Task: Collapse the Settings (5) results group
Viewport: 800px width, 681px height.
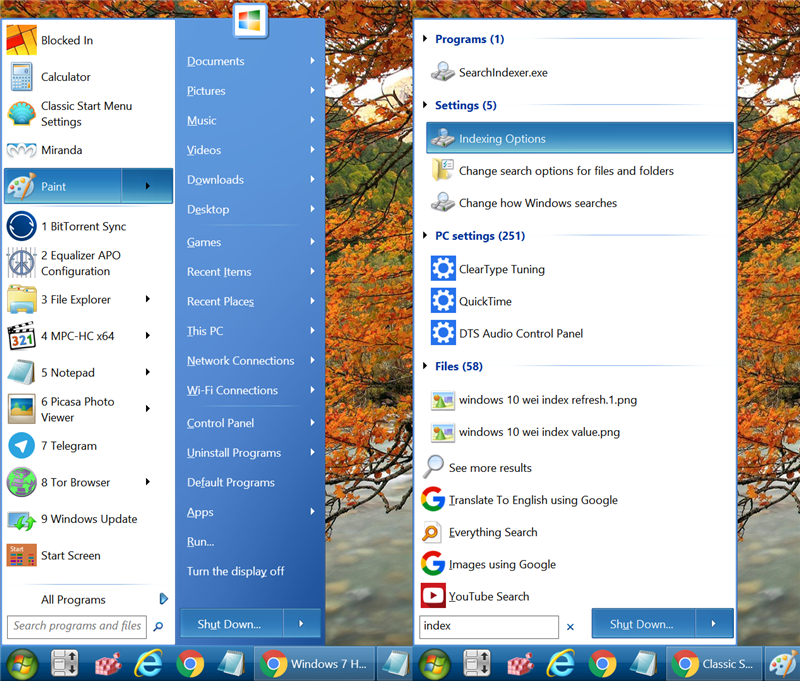Action: click(424, 105)
